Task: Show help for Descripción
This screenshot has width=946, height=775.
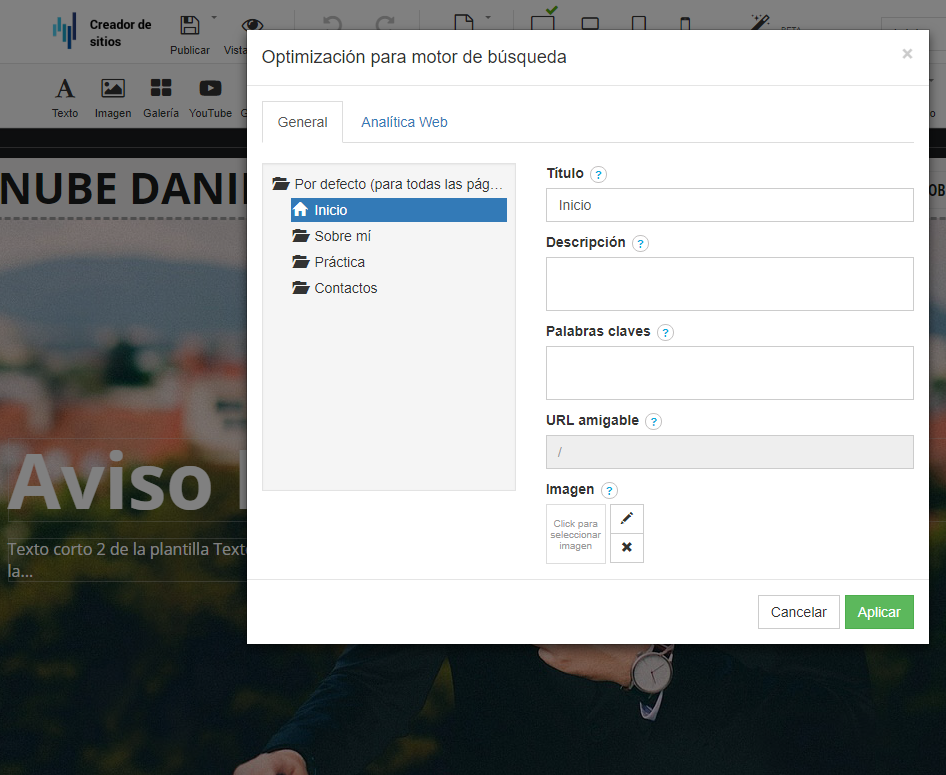Action: [x=640, y=244]
